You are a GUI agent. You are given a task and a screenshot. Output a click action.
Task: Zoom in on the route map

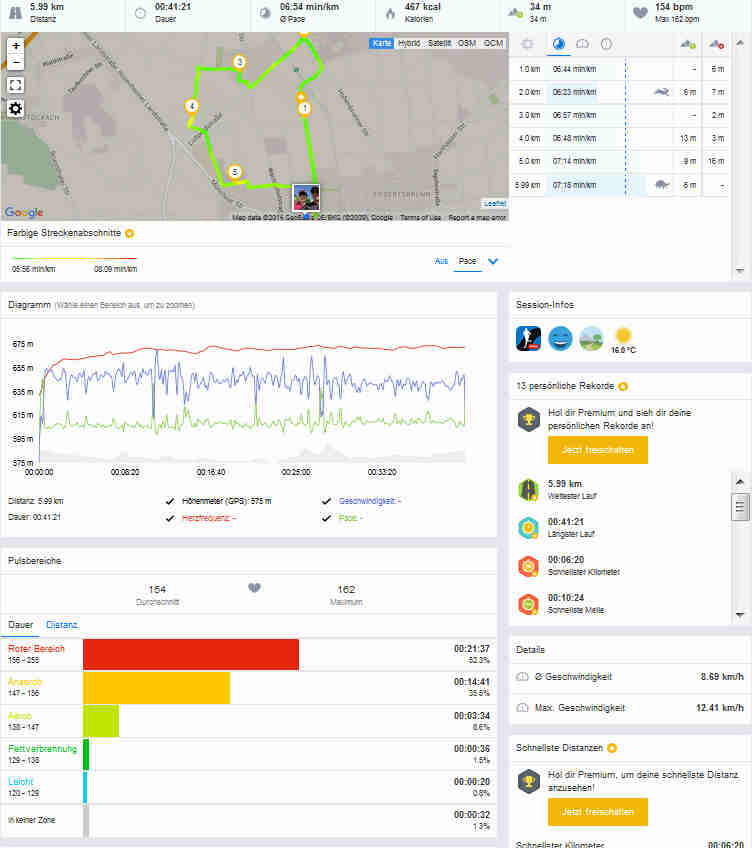pyautogui.click(x=16, y=46)
